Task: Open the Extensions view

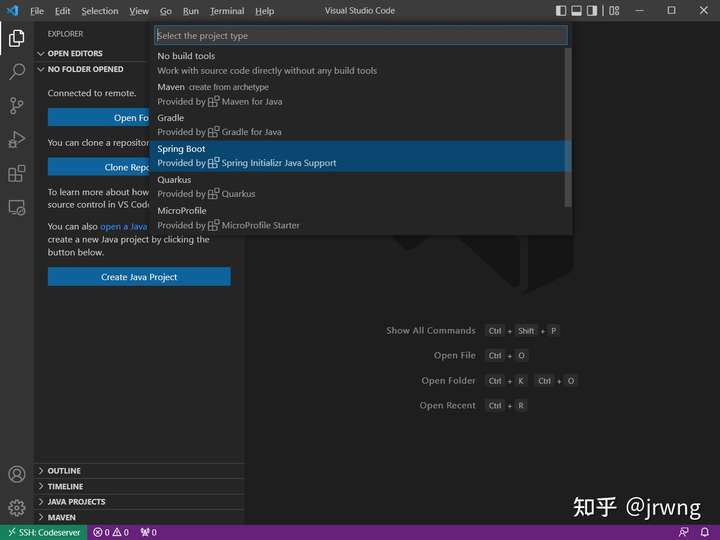Action: coord(17,174)
